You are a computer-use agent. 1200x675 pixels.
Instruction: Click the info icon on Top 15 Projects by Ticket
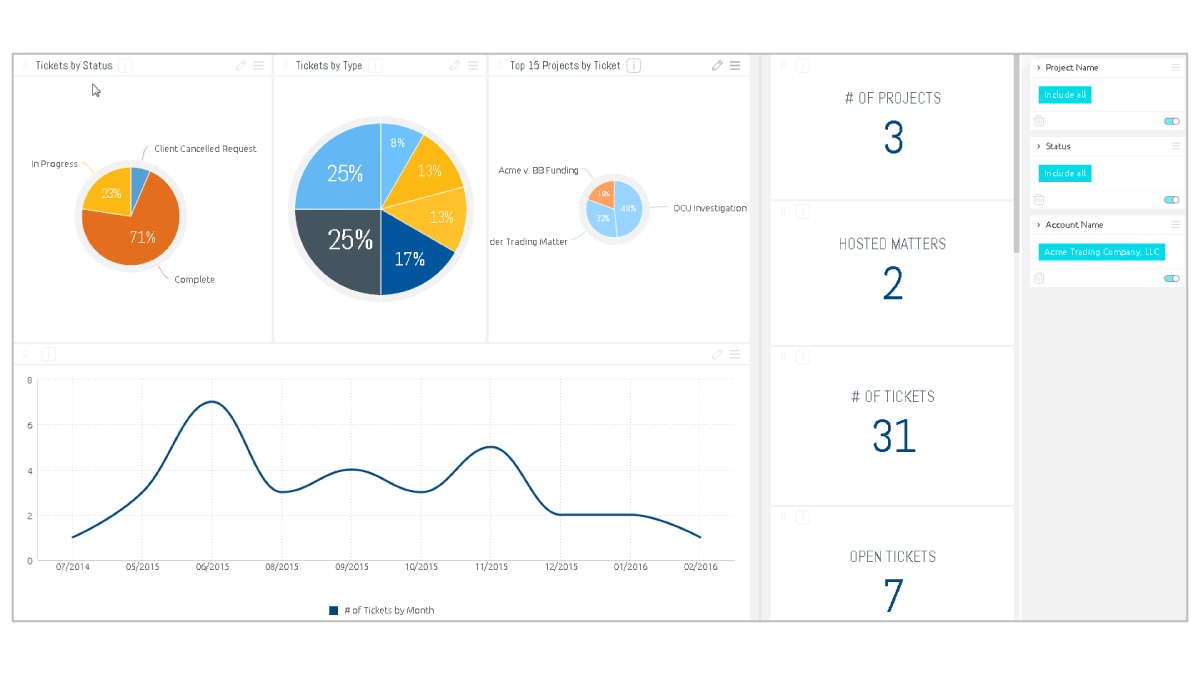click(633, 65)
